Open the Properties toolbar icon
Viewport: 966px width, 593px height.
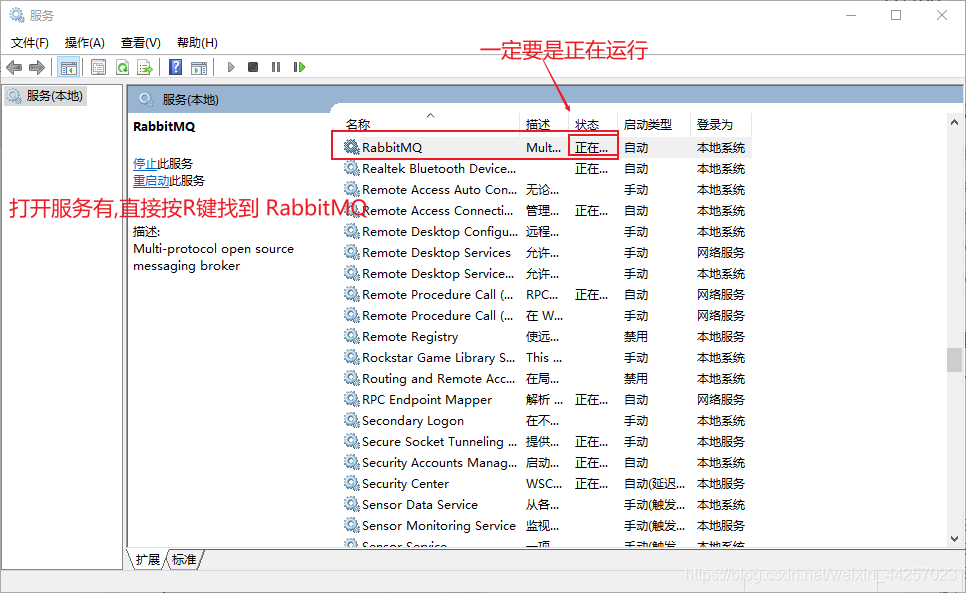(98, 67)
